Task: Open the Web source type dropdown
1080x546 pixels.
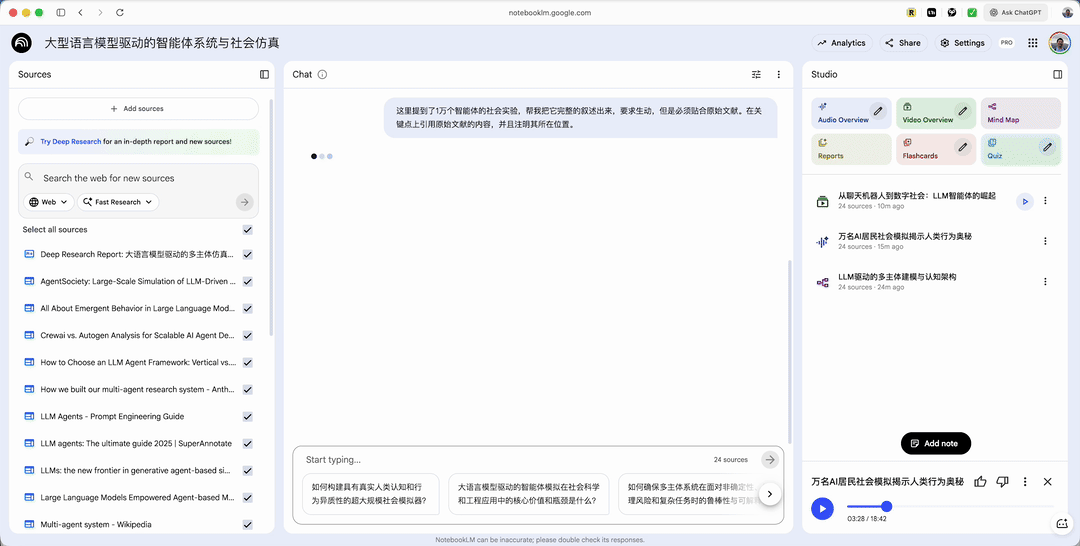Action: [49, 202]
